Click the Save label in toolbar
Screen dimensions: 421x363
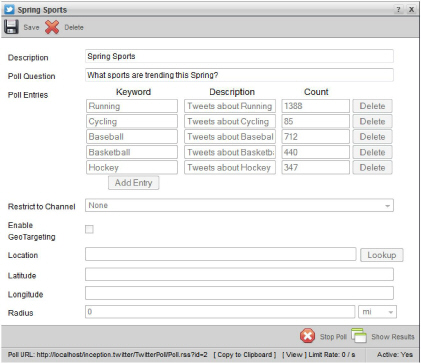pyautogui.click(x=31, y=27)
